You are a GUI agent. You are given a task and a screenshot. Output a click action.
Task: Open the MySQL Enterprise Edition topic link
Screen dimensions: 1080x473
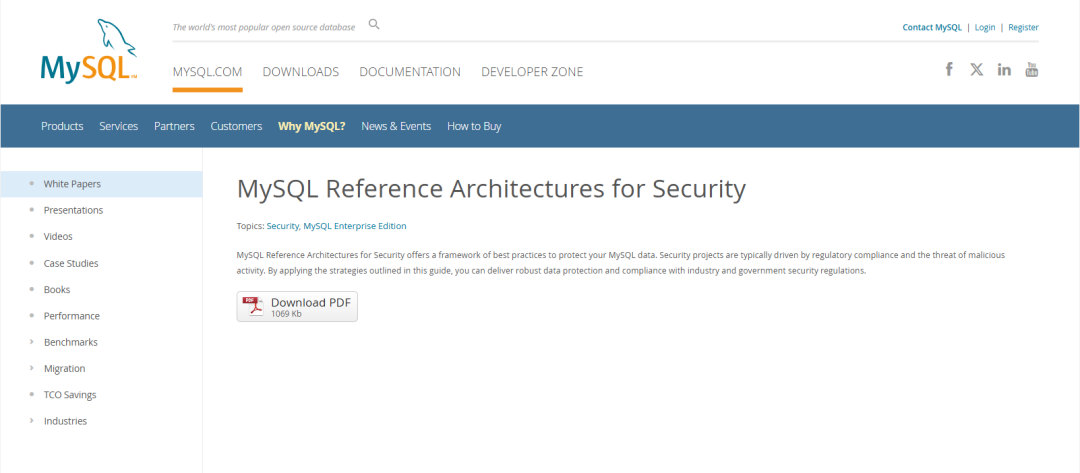[x=355, y=226]
